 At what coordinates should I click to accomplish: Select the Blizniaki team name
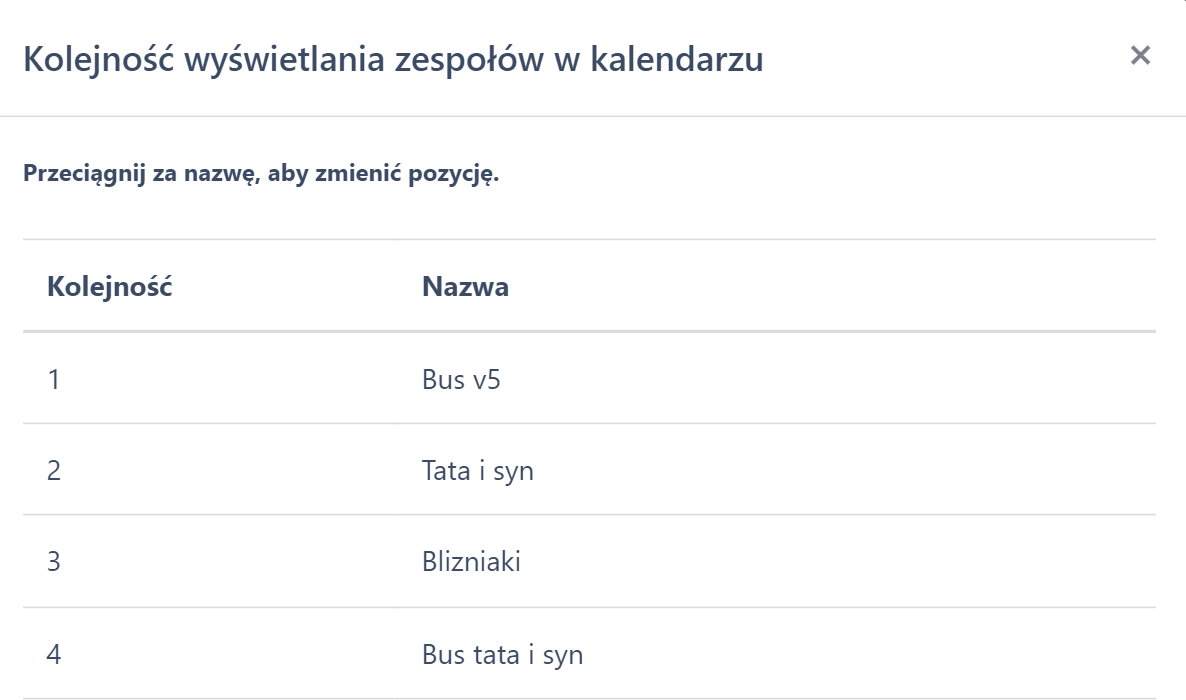pos(471,562)
